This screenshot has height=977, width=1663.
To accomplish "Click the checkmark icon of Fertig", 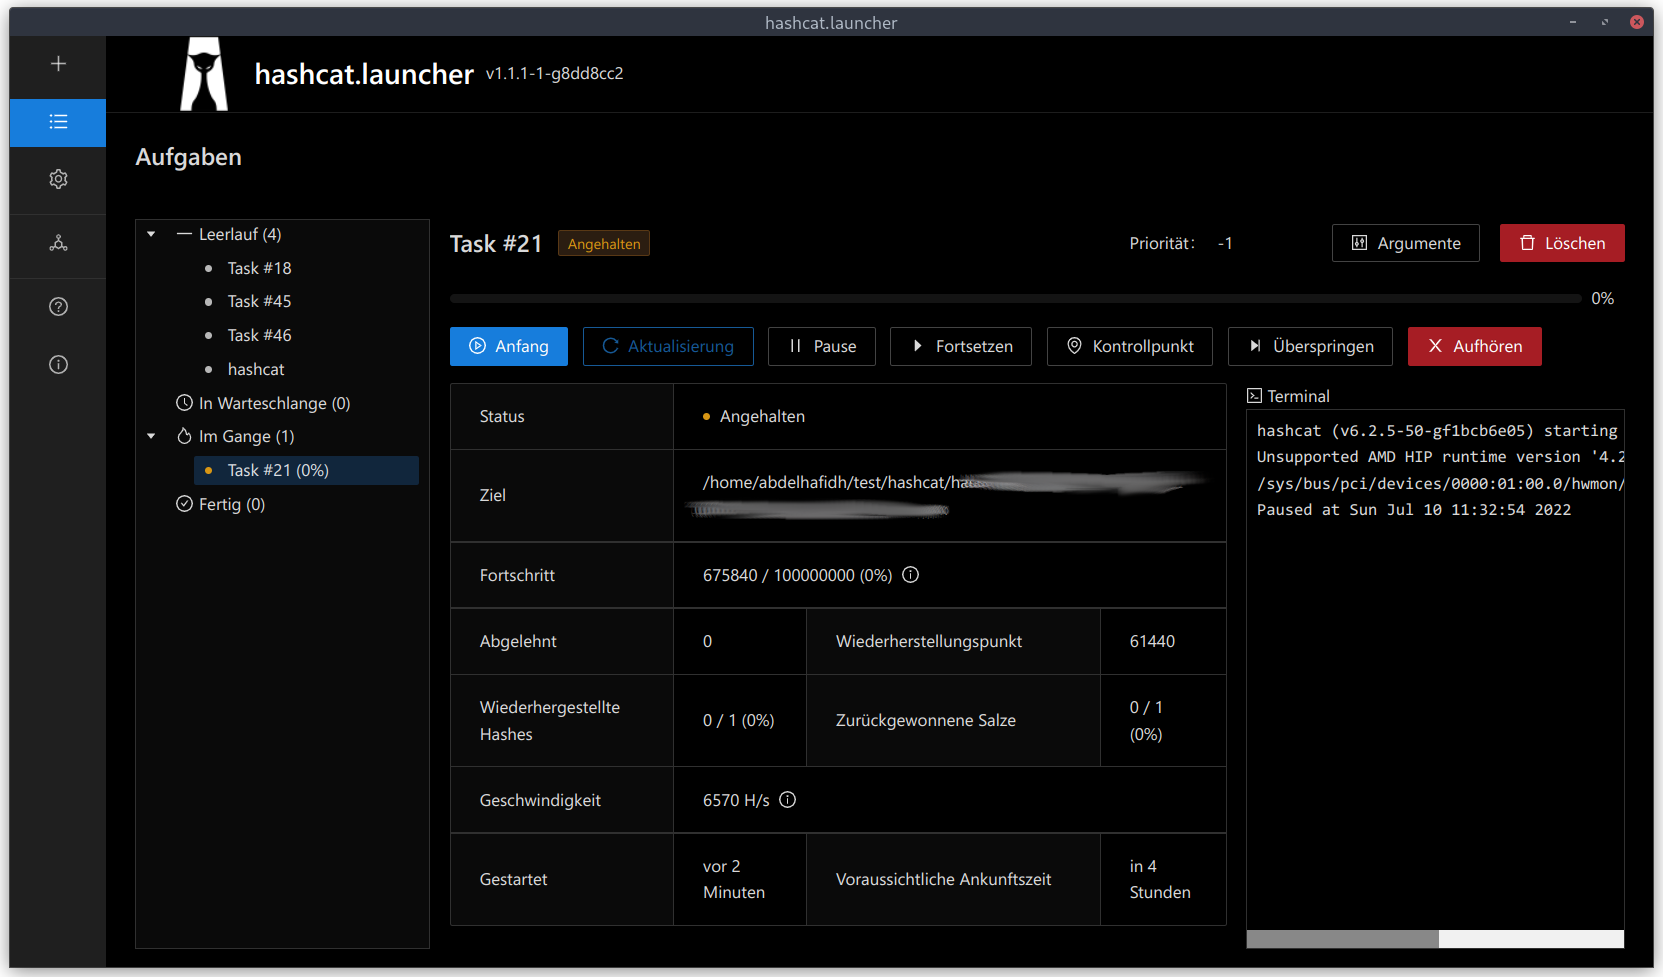I will tap(184, 504).
